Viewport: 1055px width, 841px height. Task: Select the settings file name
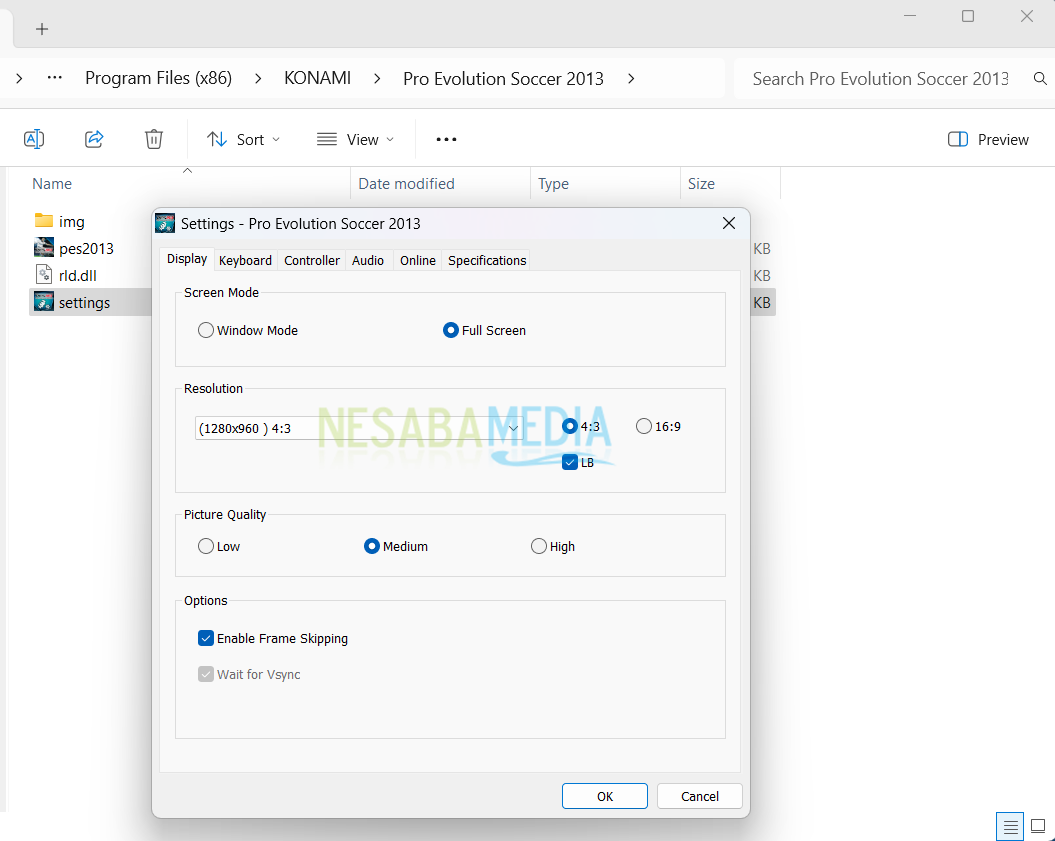[84, 303]
